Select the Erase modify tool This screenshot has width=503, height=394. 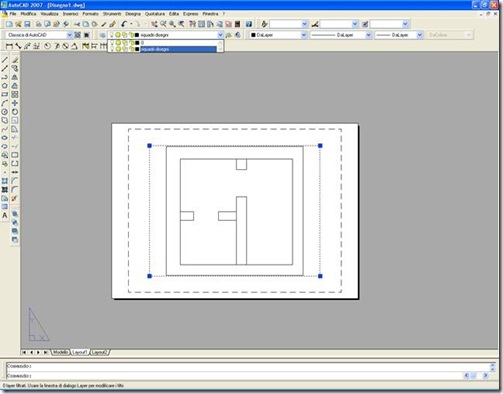[15, 60]
